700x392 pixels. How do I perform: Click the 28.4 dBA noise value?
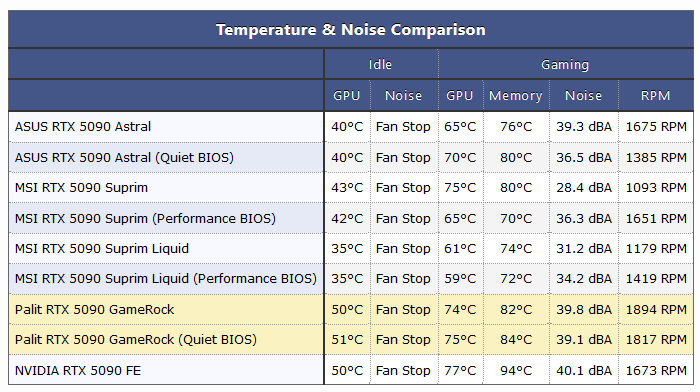[x=583, y=188]
